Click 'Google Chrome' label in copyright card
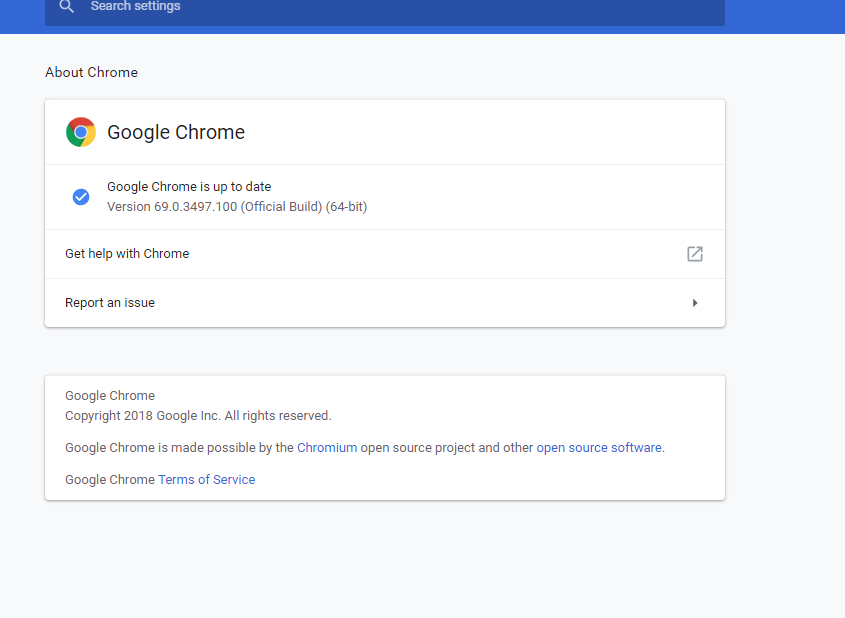Viewport: 845px width, 618px height. 110,395
